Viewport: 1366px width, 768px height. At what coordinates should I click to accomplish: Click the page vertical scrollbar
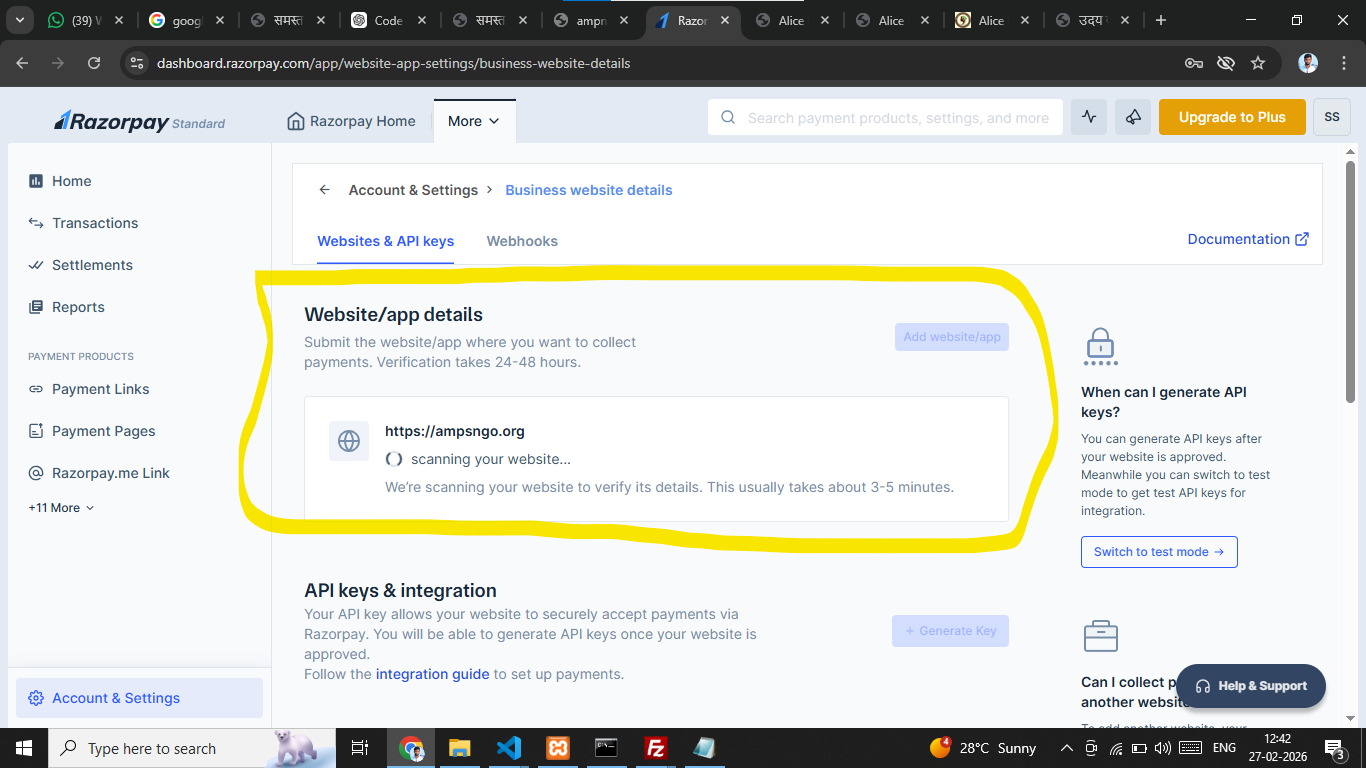tap(1350, 280)
